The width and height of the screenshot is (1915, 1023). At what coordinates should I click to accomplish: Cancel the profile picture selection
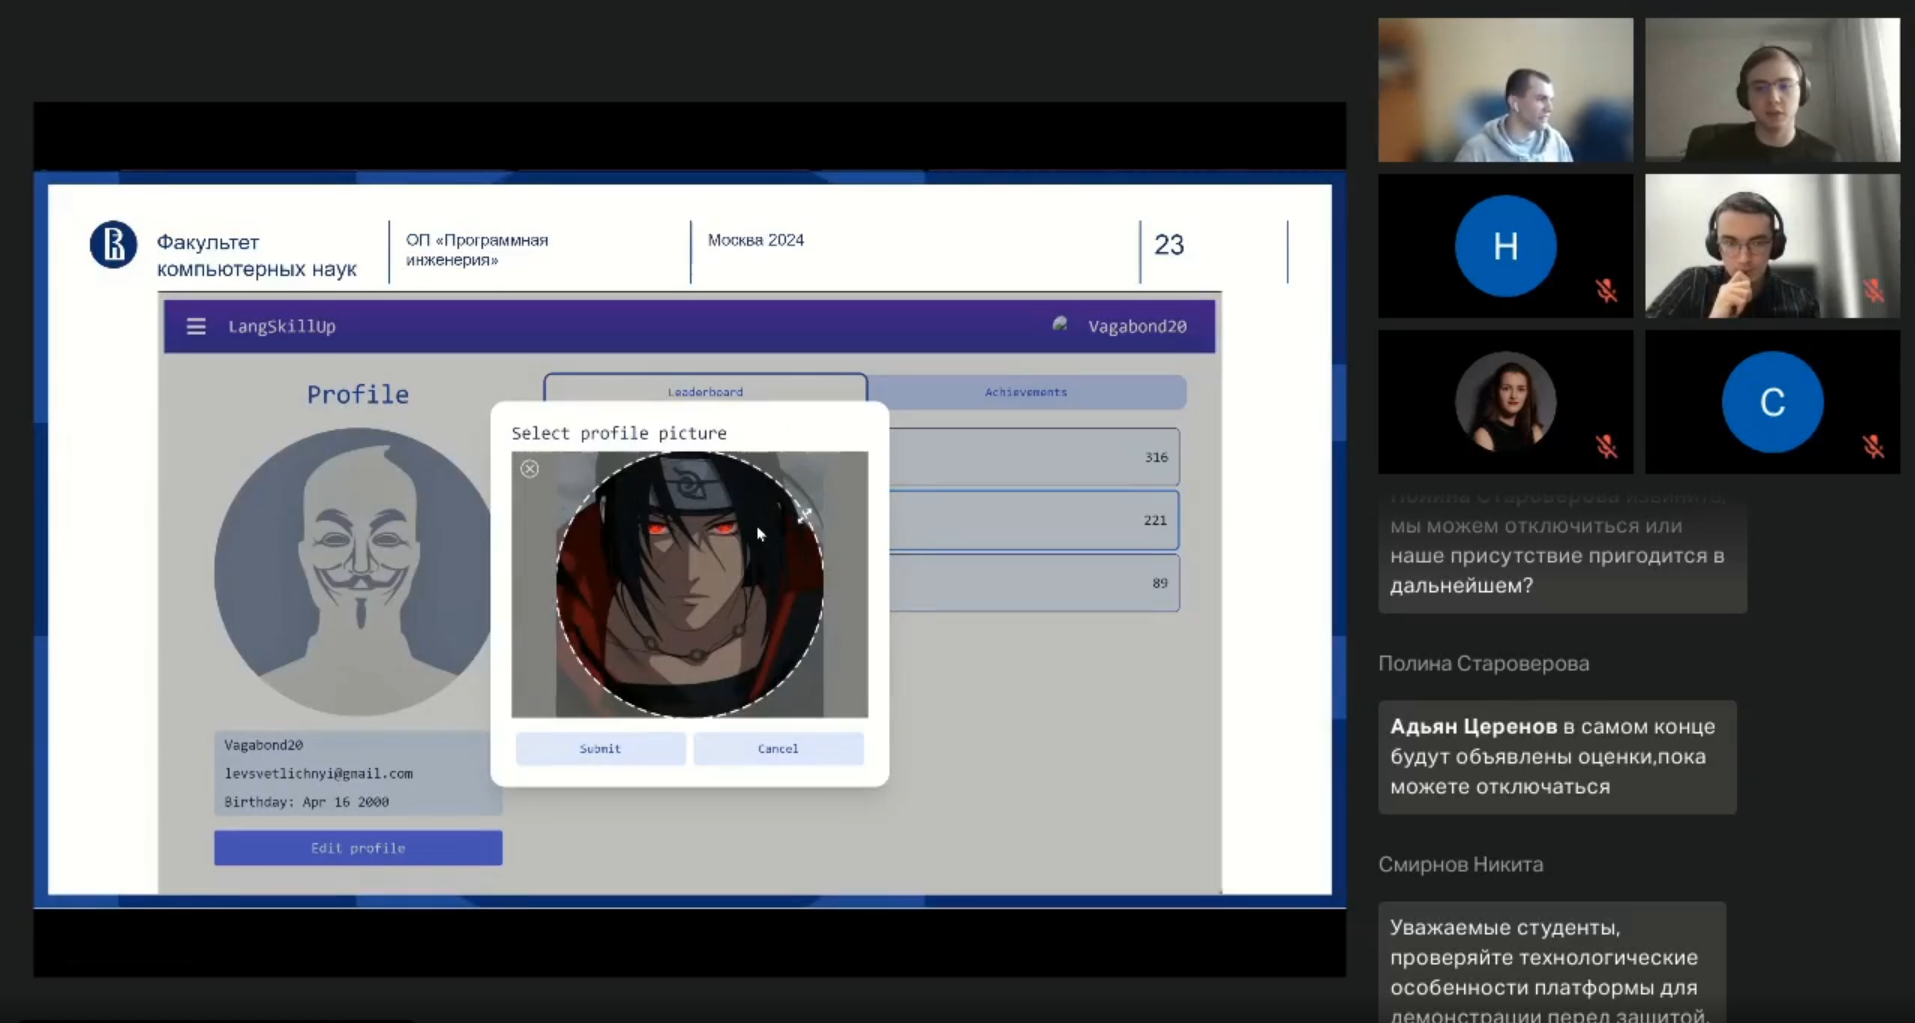[x=778, y=749]
